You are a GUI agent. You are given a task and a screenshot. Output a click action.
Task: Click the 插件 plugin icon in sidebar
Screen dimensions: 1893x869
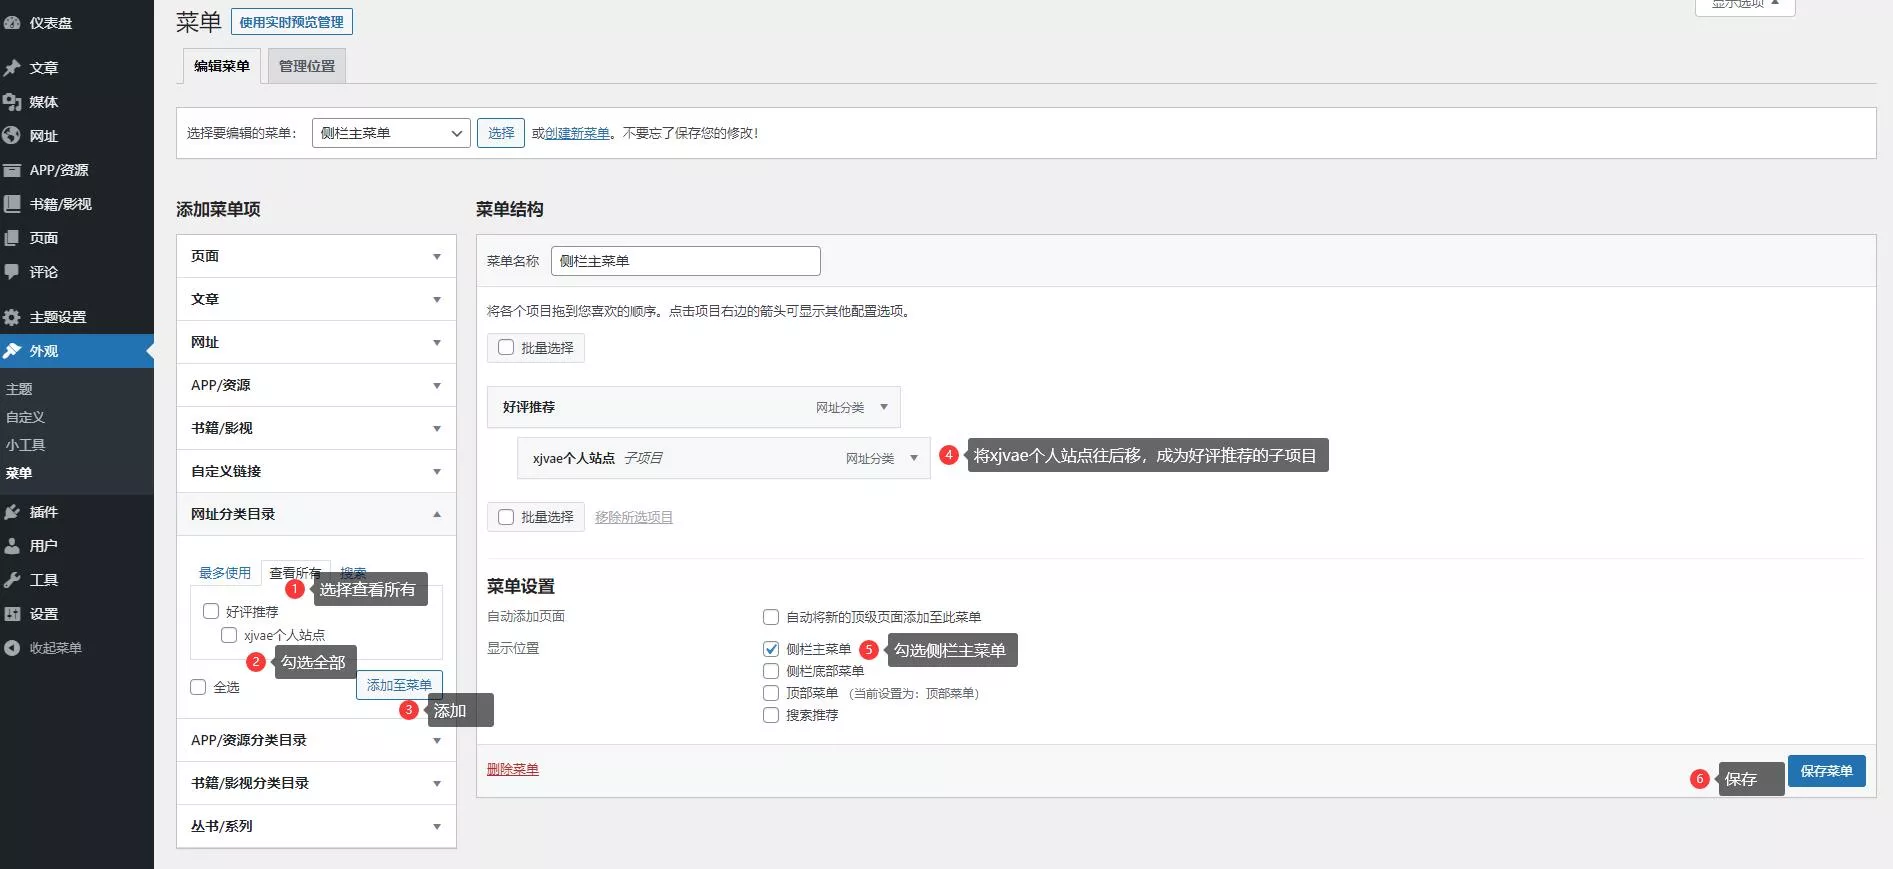[x=12, y=512]
